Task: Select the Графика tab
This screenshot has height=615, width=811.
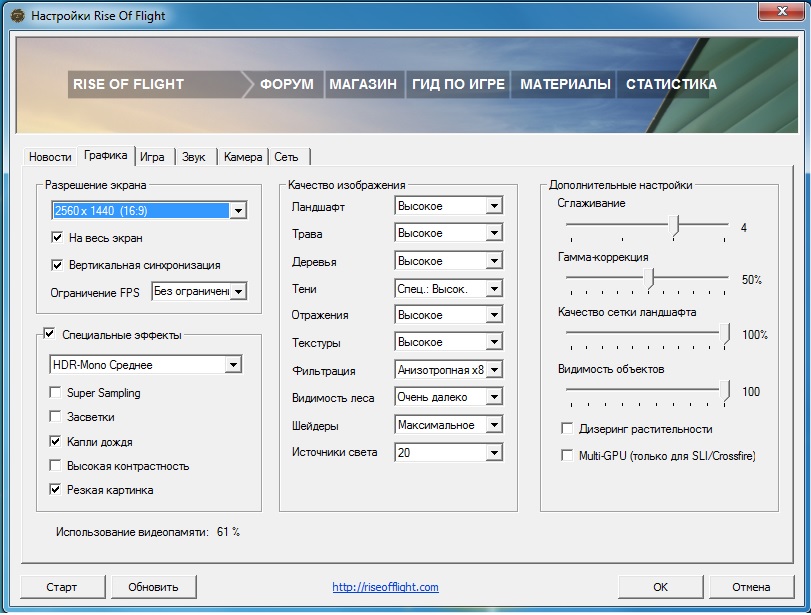Action: pos(106,155)
